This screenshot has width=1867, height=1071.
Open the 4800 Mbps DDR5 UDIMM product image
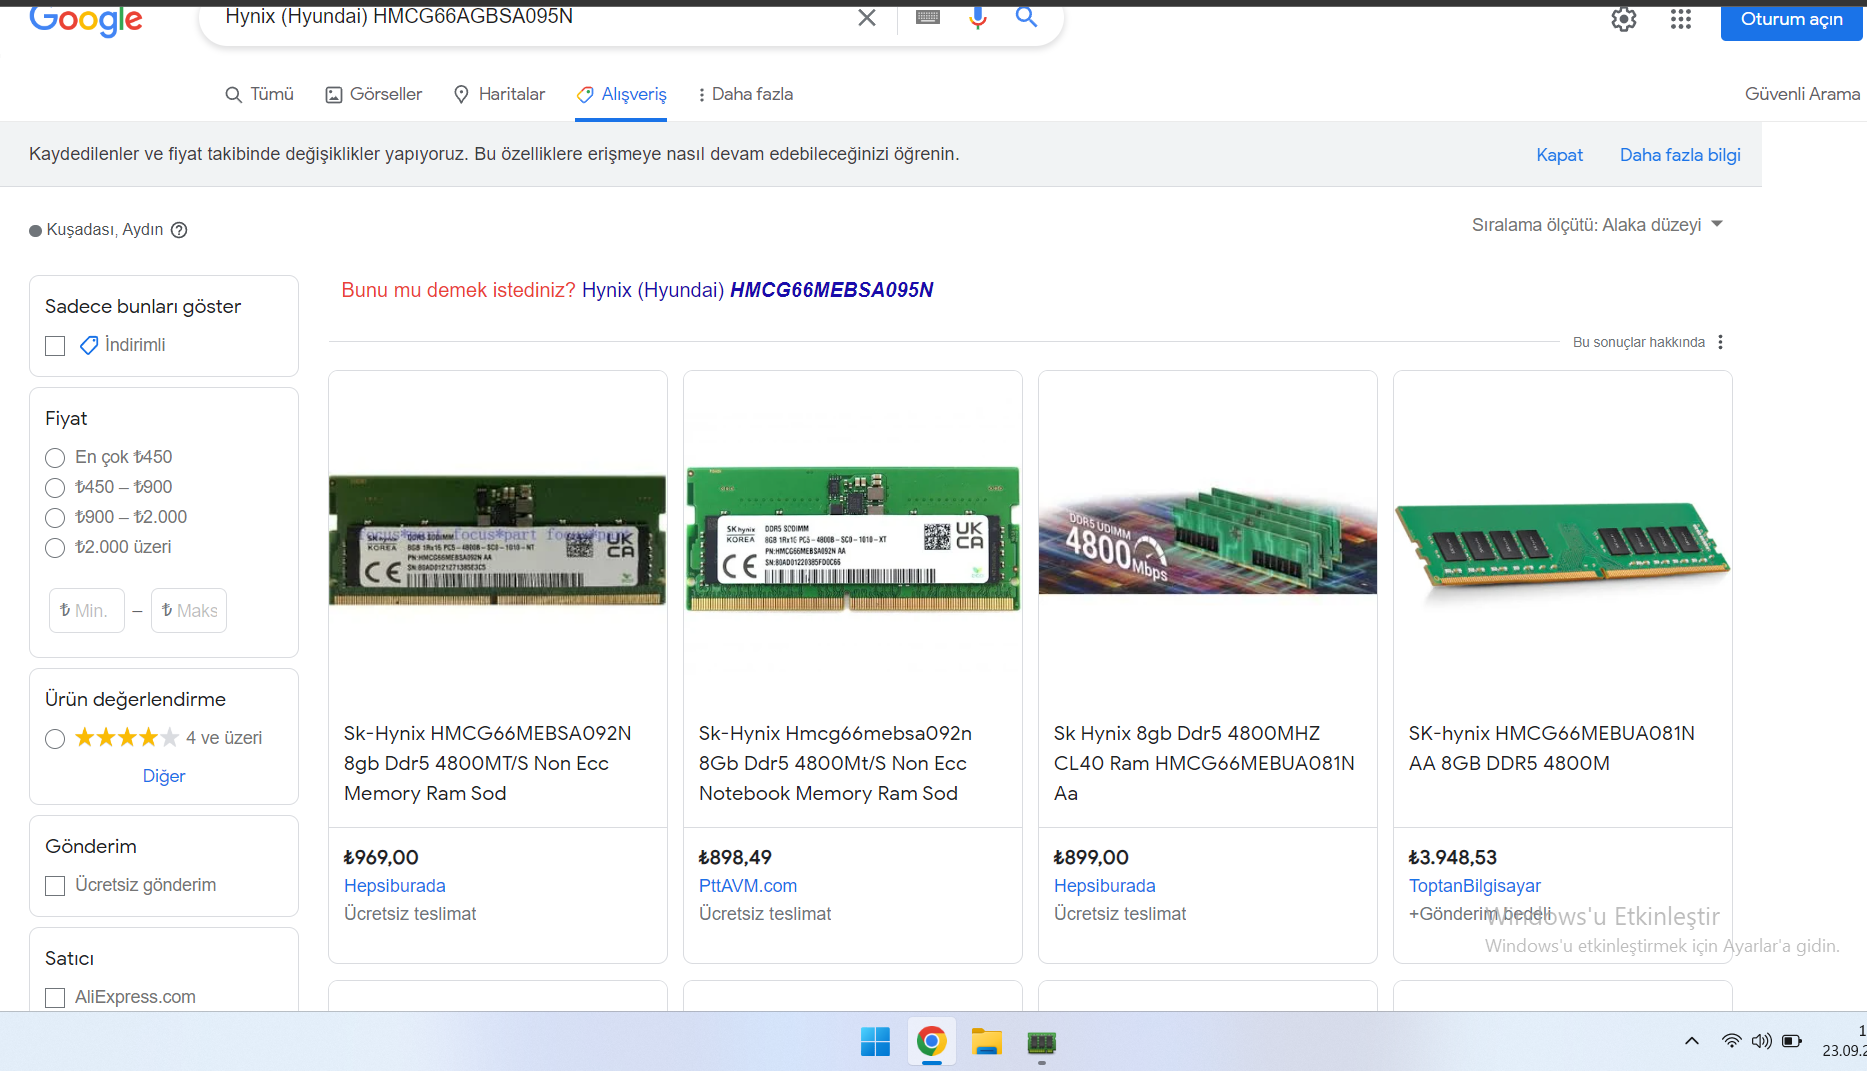coord(1208,540)
